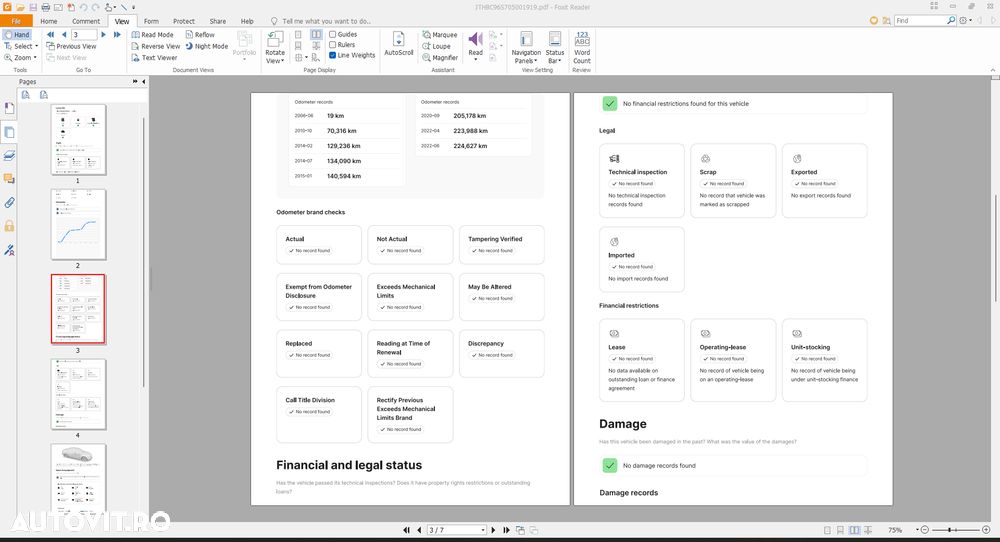Open page number dropdown in status bar
Image resolution: width=1000 pixels, height=542 pixels.
click(483, 530)
